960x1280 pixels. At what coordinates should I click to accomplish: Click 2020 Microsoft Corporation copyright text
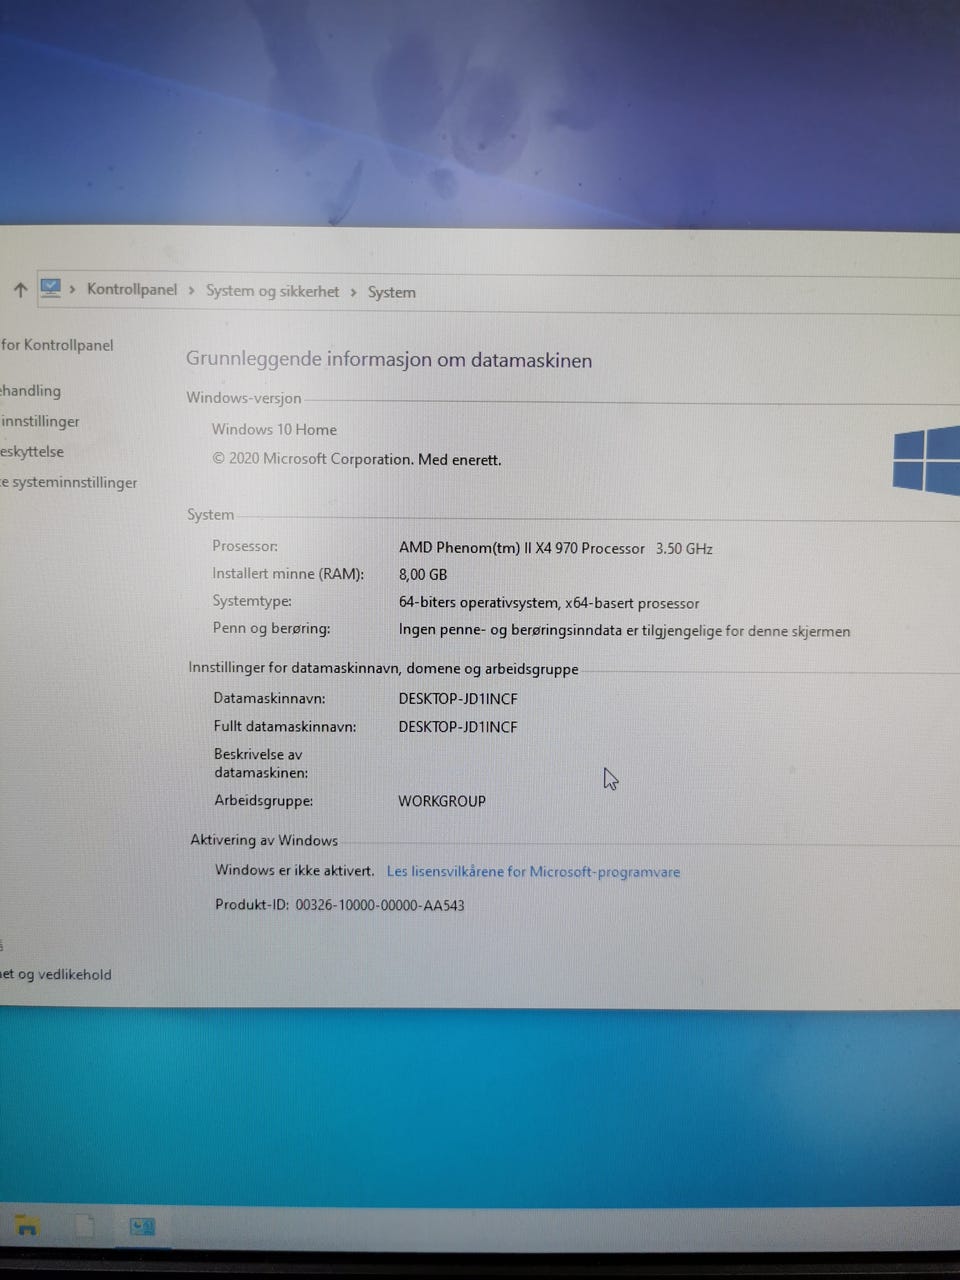point(356,460)
